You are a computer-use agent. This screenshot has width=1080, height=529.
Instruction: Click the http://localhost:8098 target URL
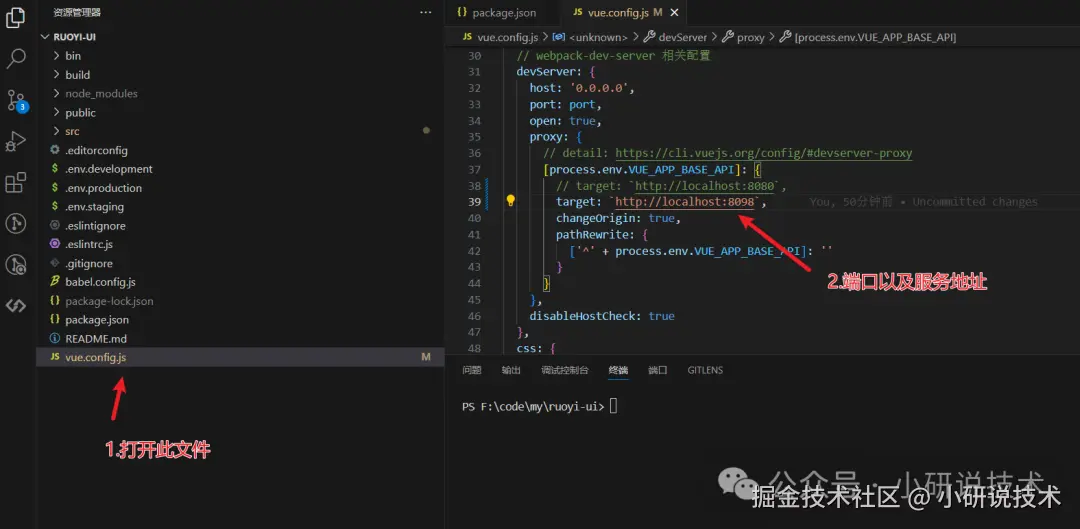pos(687,202)
